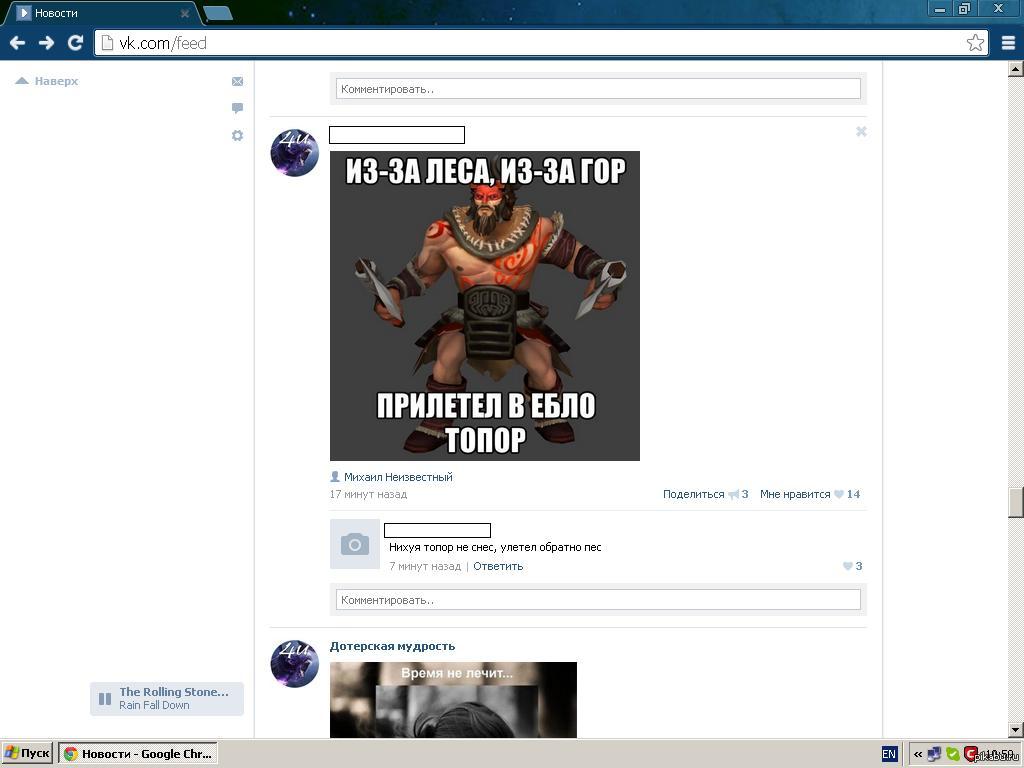
Task: Click the megaphone share icon
Action: [x=733, y=494]
